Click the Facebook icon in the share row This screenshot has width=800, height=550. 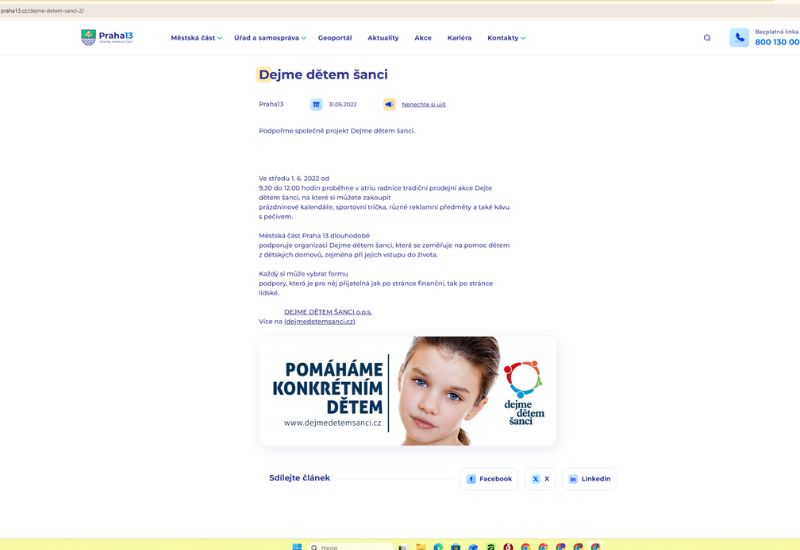click(471, 479)
